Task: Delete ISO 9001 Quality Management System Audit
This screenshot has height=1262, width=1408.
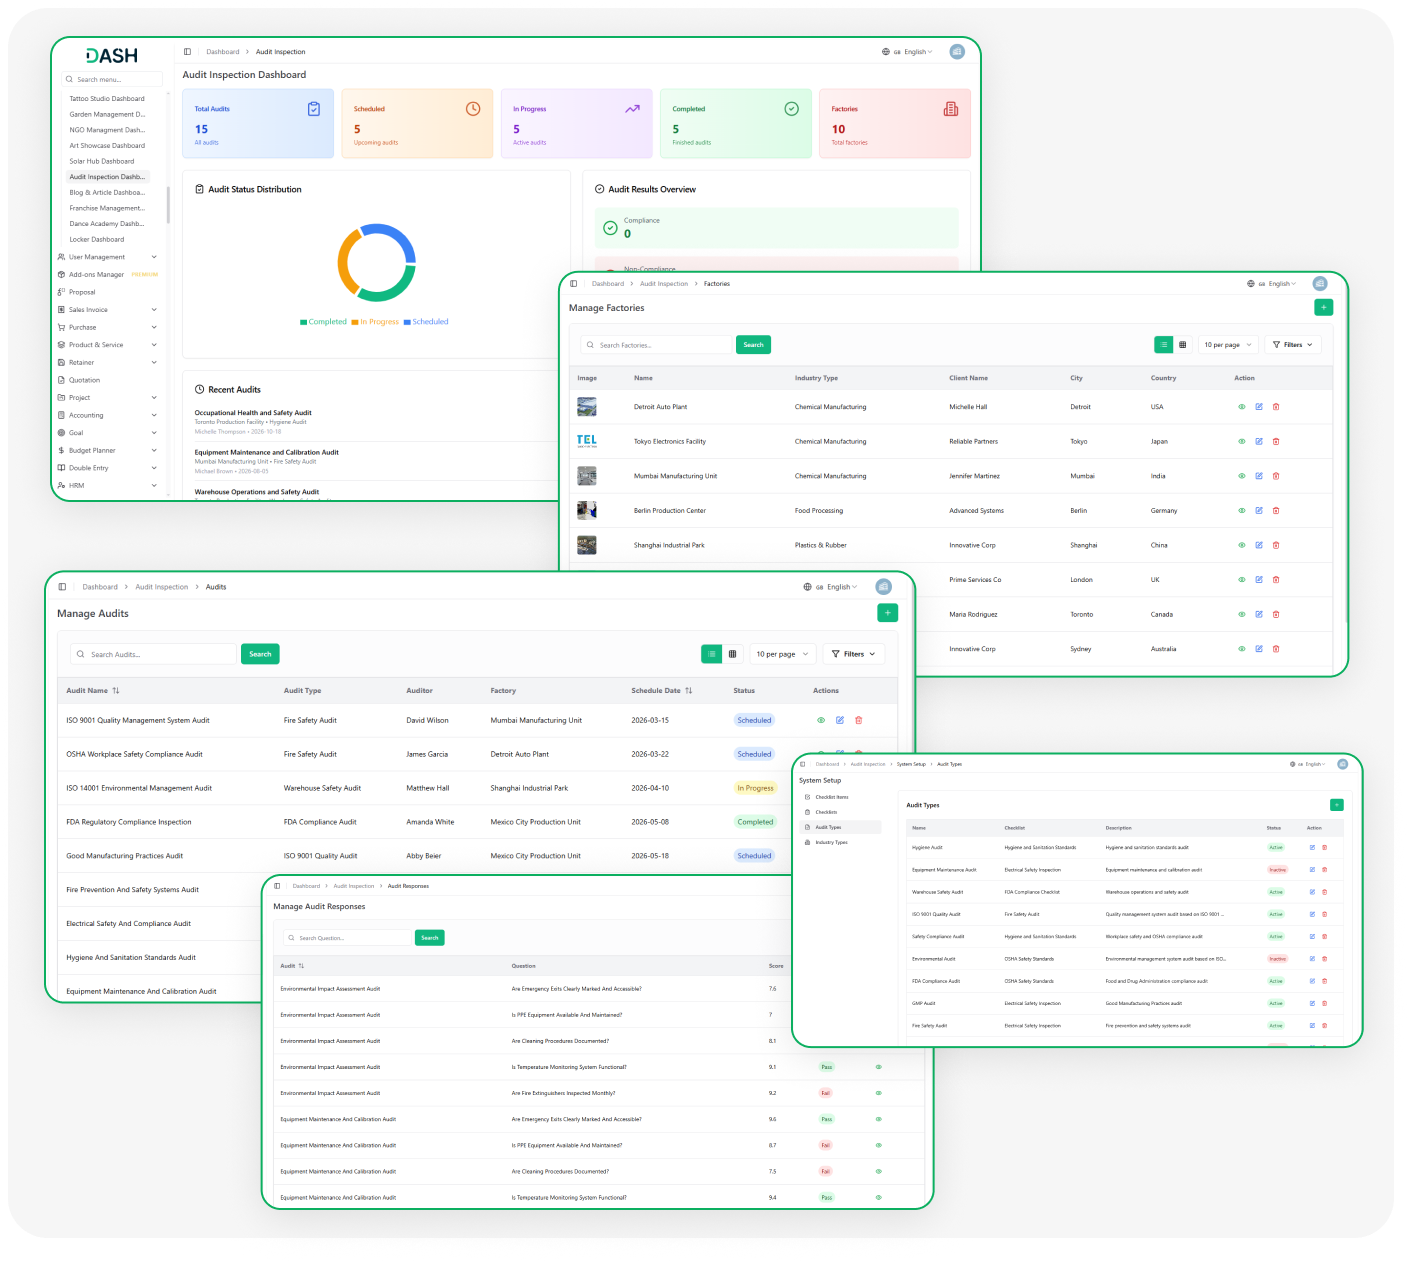Action: tap(859, 720)
